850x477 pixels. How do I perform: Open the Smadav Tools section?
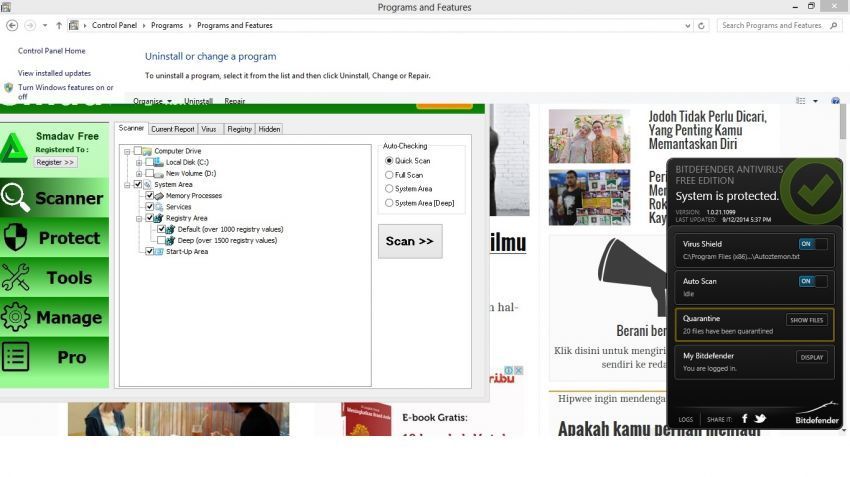tap(54, 277)
